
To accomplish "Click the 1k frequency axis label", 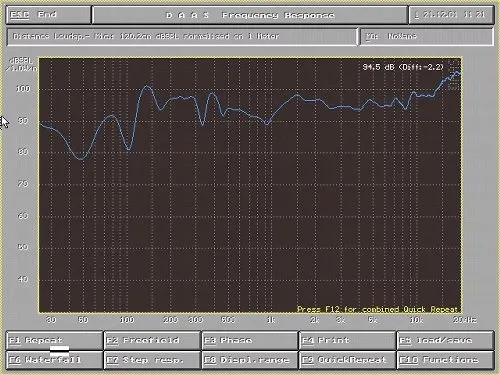I will click(271, 320).
